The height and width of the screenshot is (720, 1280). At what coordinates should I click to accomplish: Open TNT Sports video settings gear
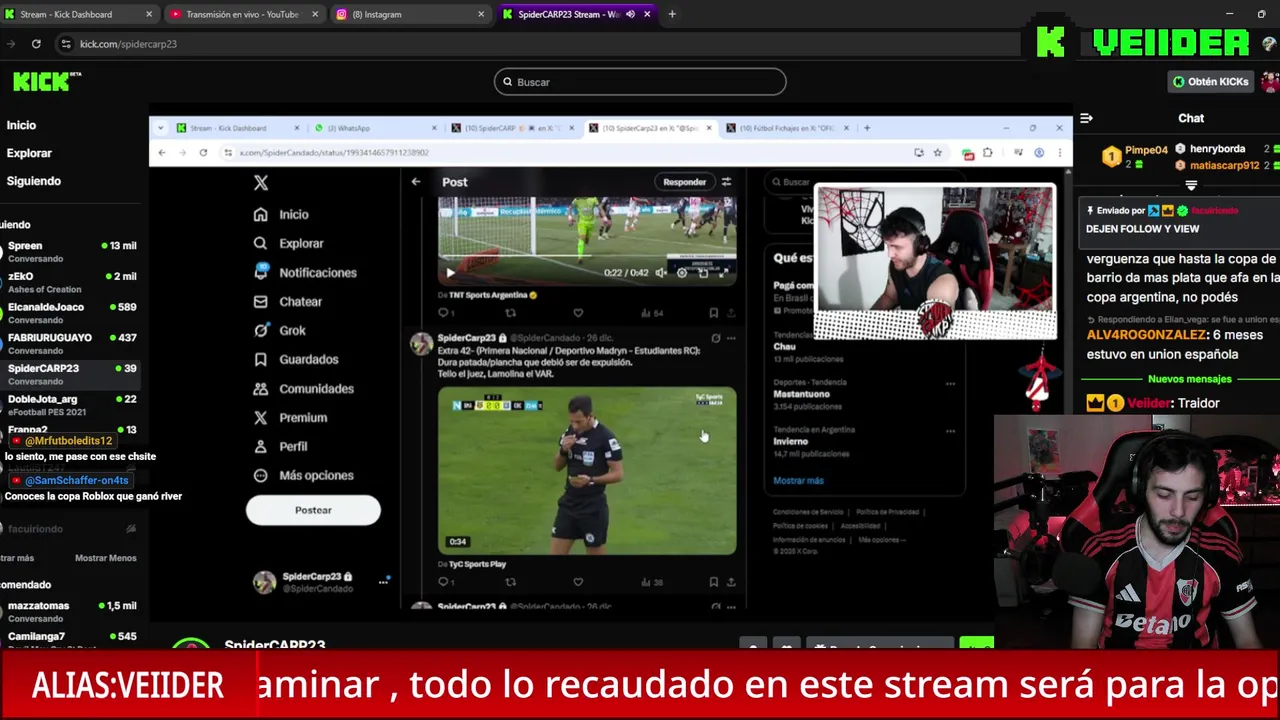682,272
